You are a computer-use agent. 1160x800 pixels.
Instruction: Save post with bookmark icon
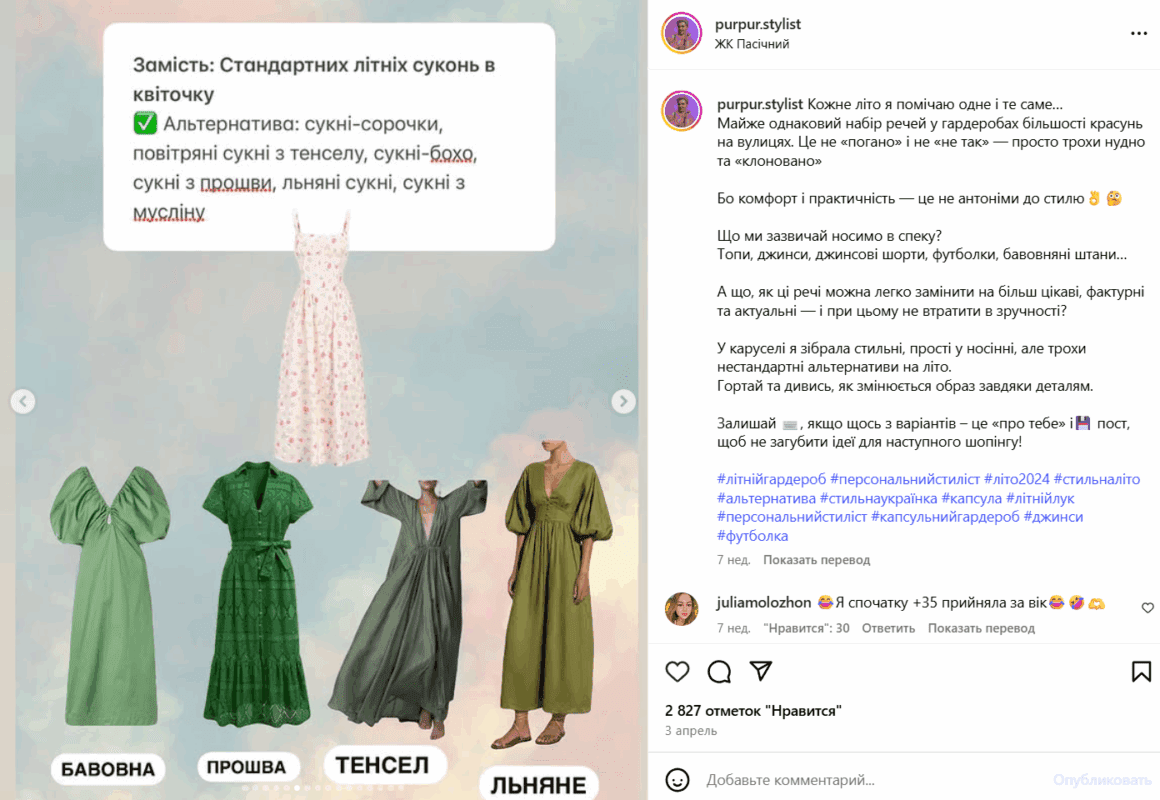click(x=1141, y=671)
